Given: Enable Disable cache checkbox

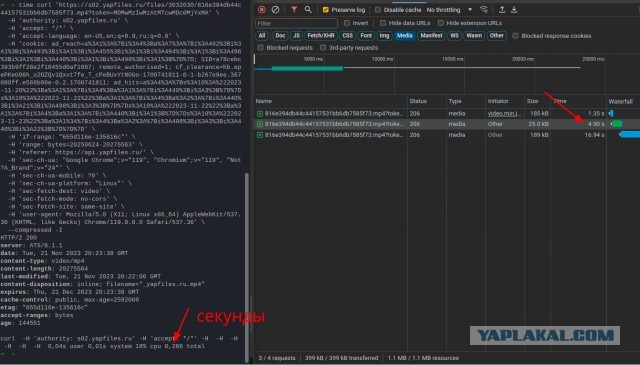Looking at the screenshot, I should (x=378, y=10).
